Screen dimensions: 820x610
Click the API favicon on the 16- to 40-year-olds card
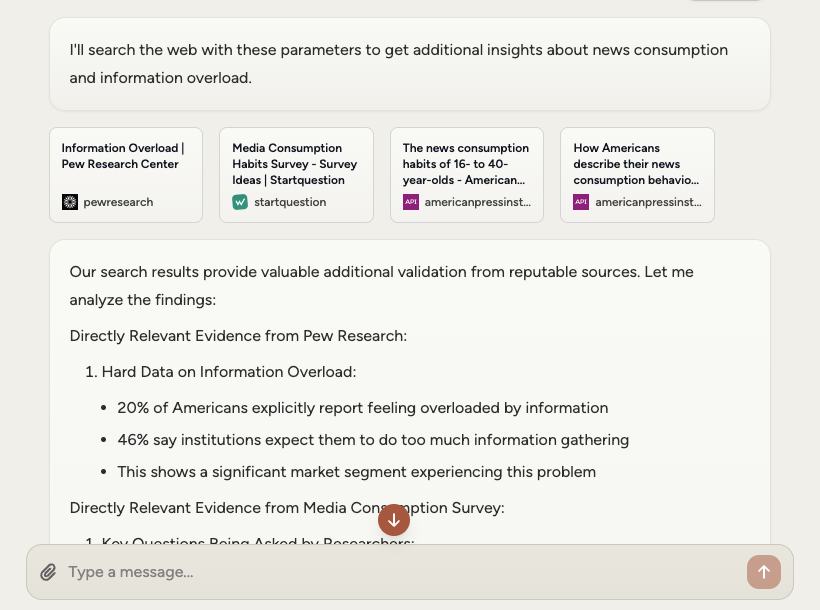[410, 202]
